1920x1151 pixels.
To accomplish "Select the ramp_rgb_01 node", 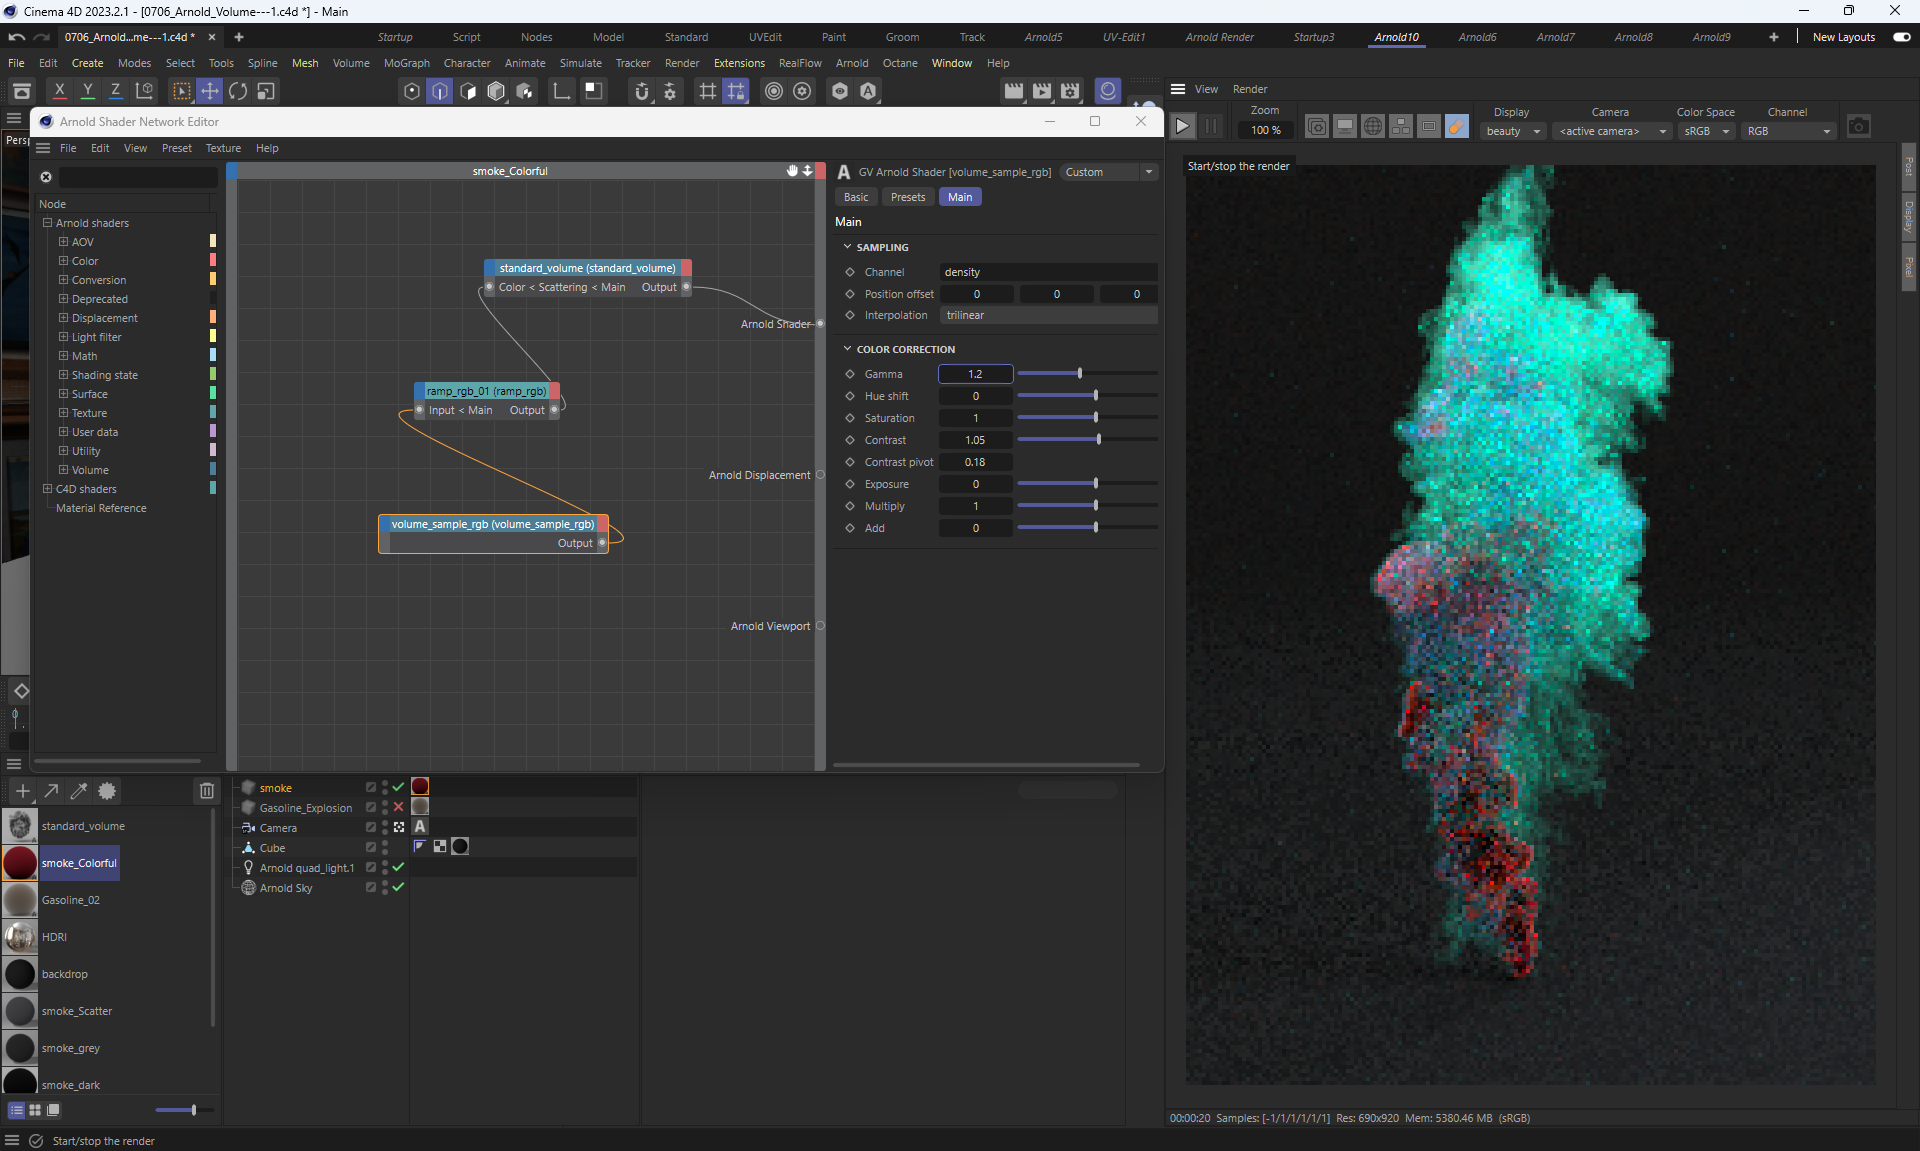I will coord(486,391).
